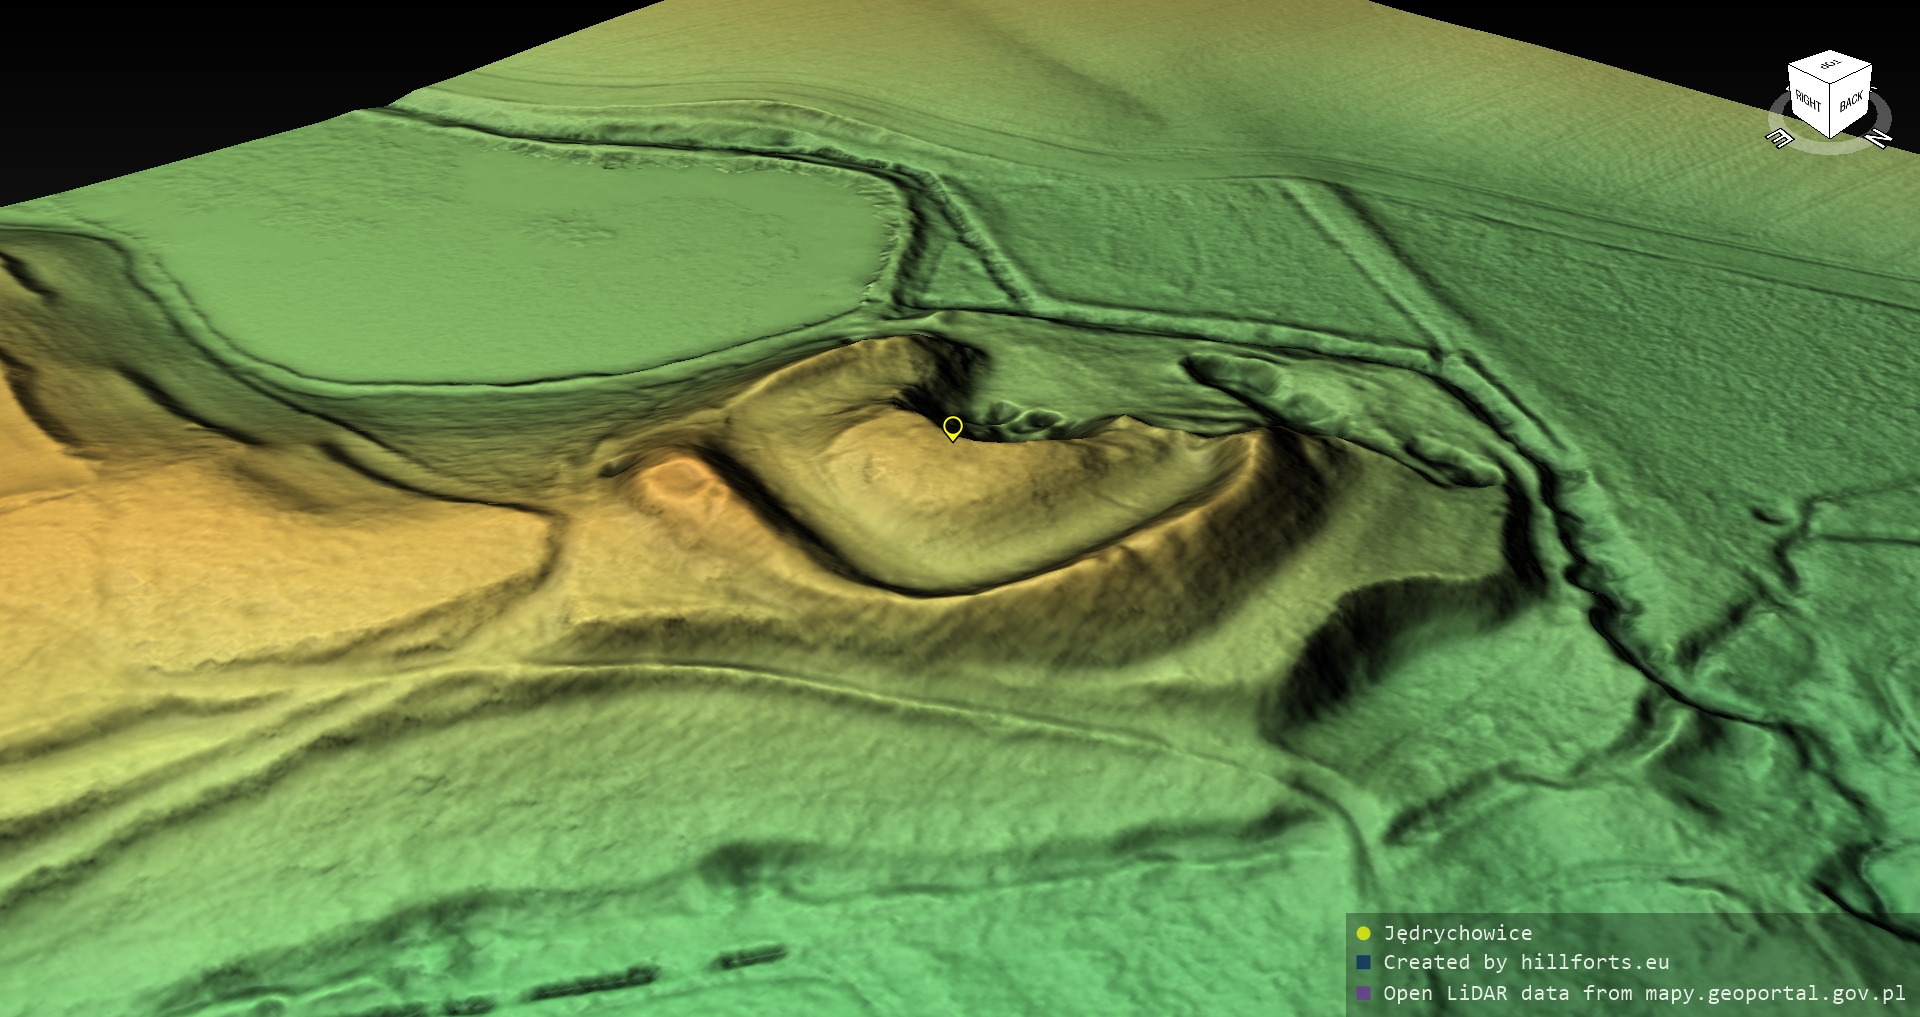The height and width of the screenshot is (1017, 1920).
Task: Click the TOP face of the navigation cube
Action: click(x=1830, y=66)
